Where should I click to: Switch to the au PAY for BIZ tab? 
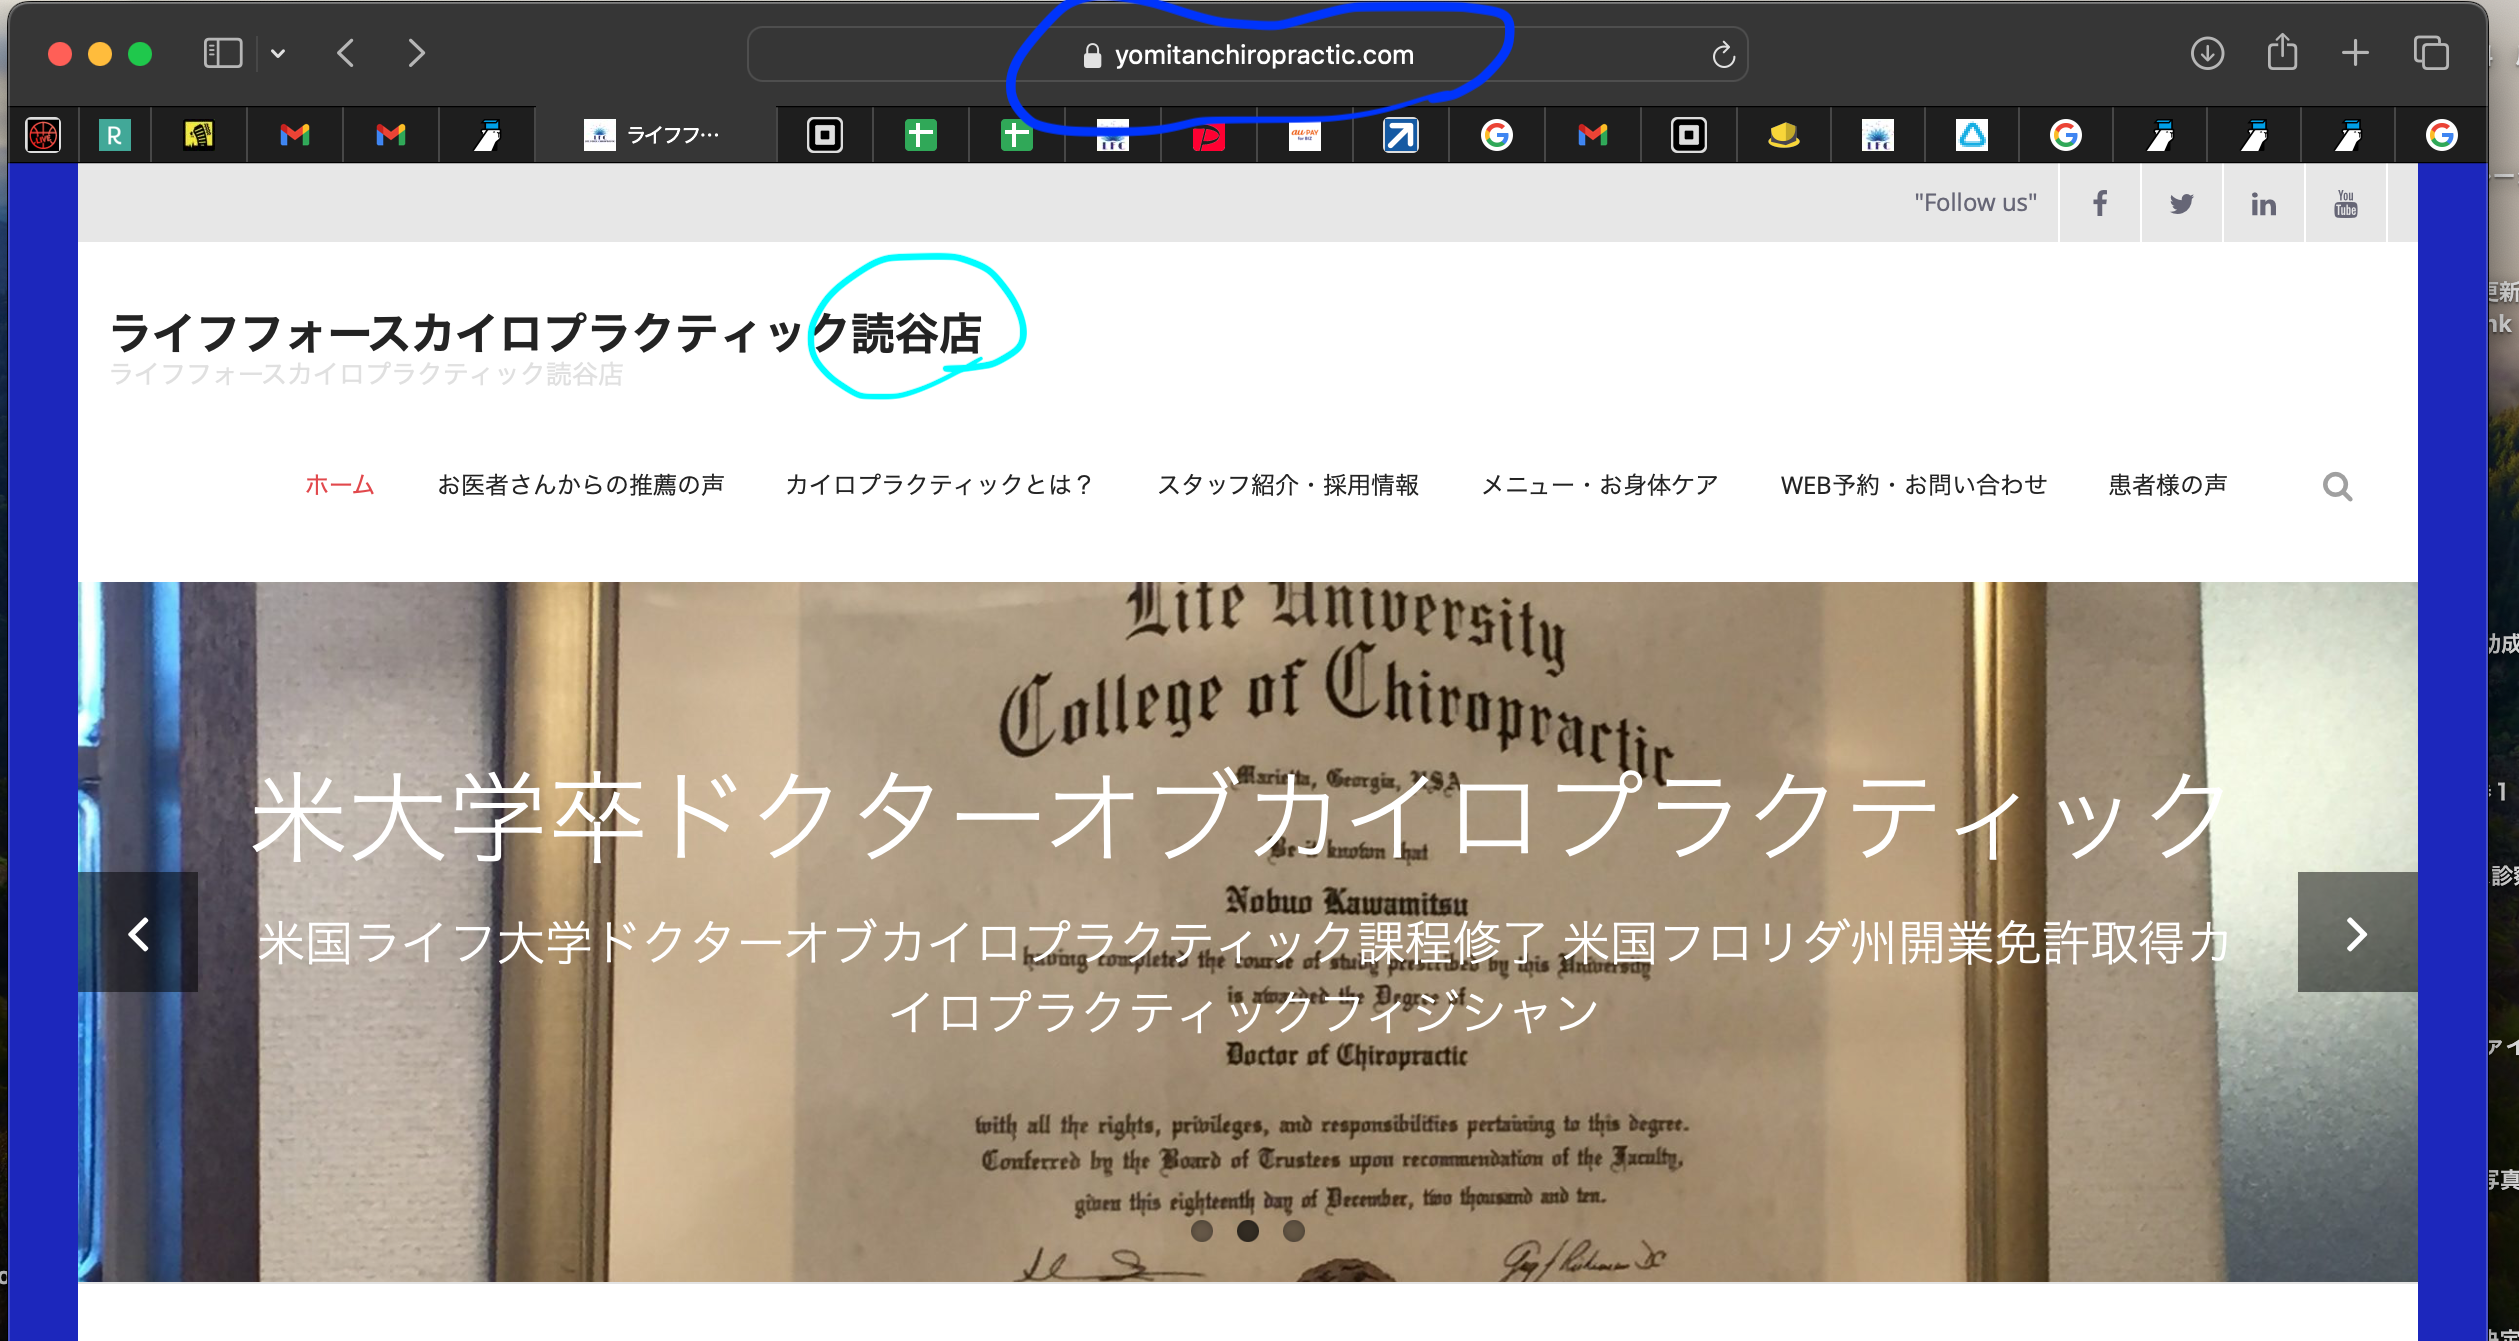(x=1304, y=135)
